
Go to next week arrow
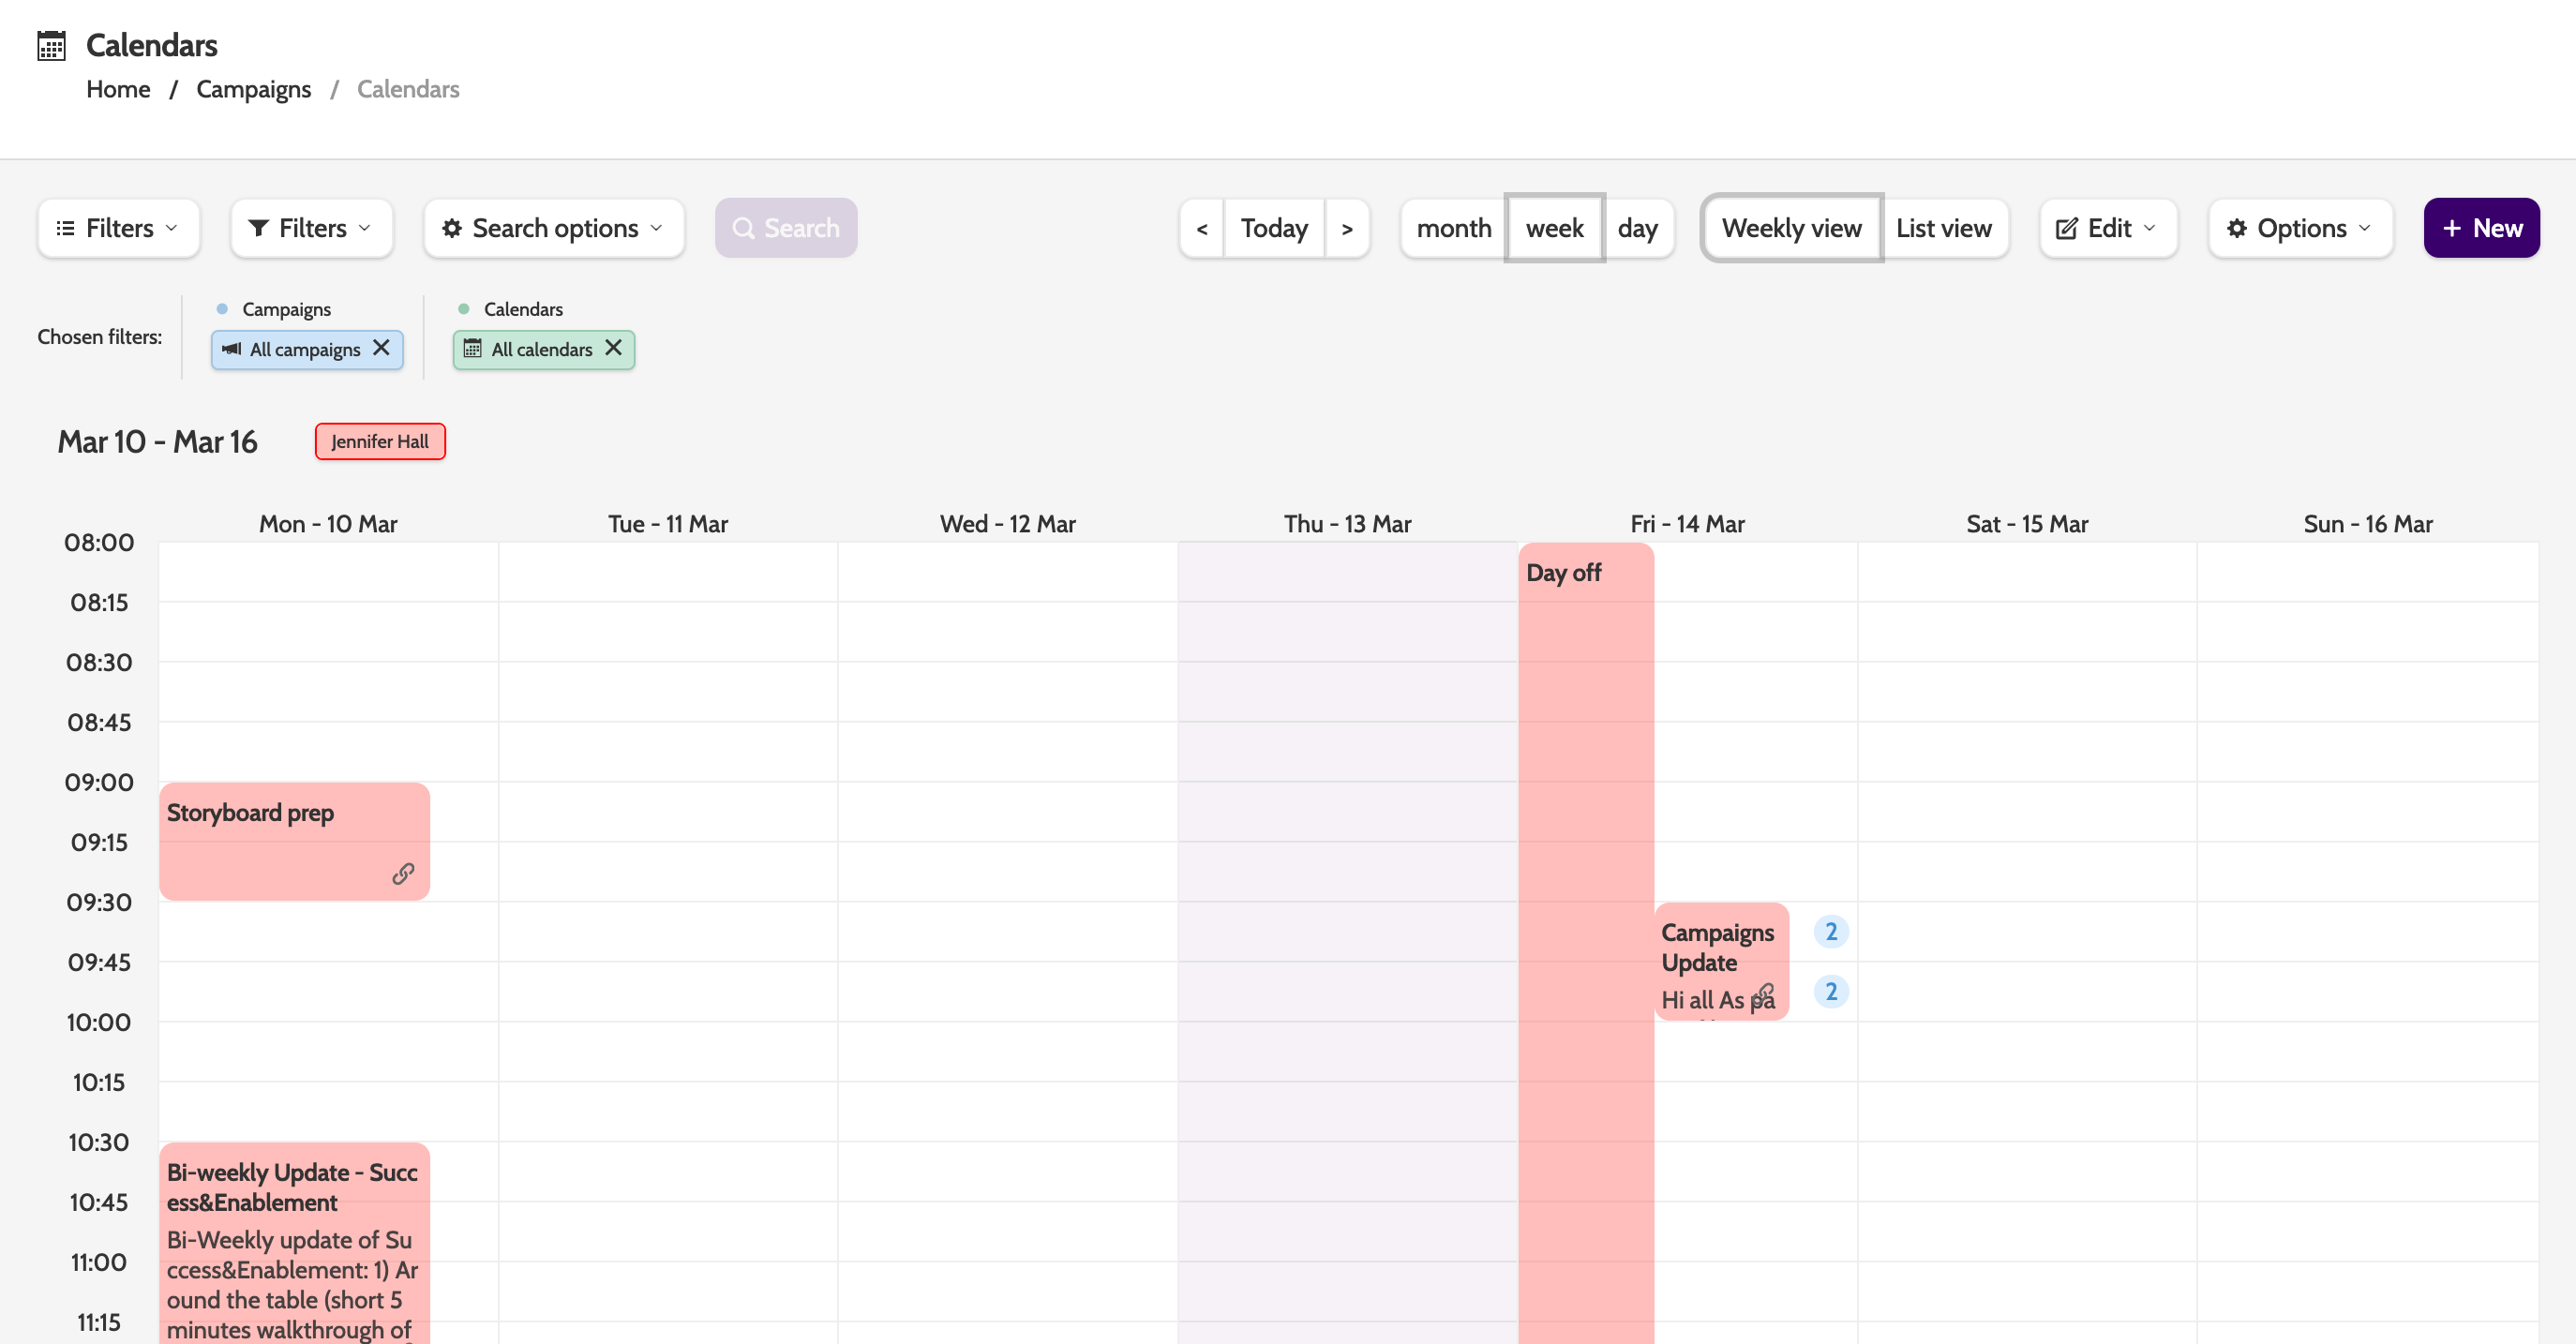(x=1347, y=228)
